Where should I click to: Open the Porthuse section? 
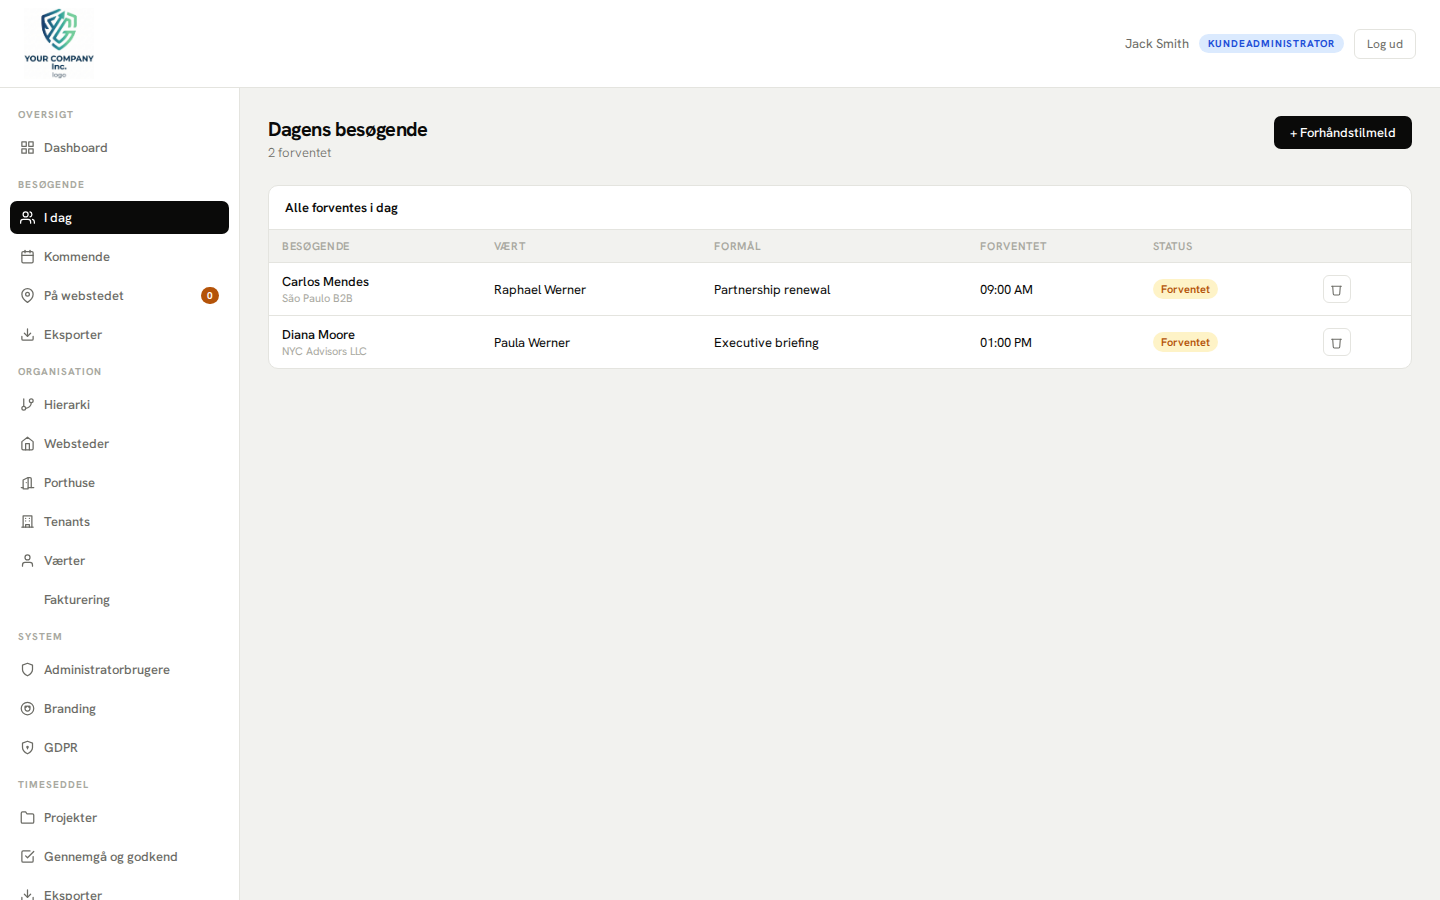69,482
